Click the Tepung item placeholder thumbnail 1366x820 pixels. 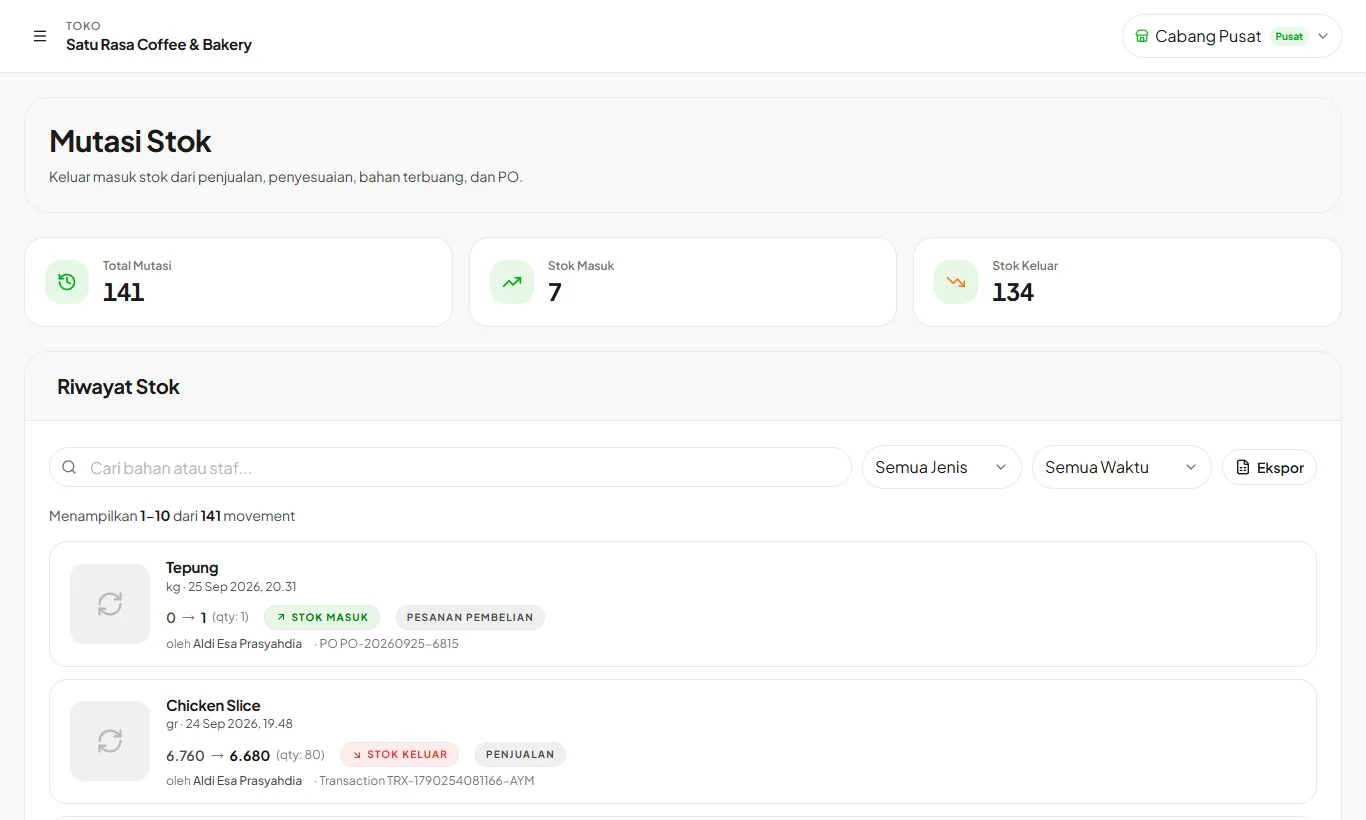(x=110, y=604)
